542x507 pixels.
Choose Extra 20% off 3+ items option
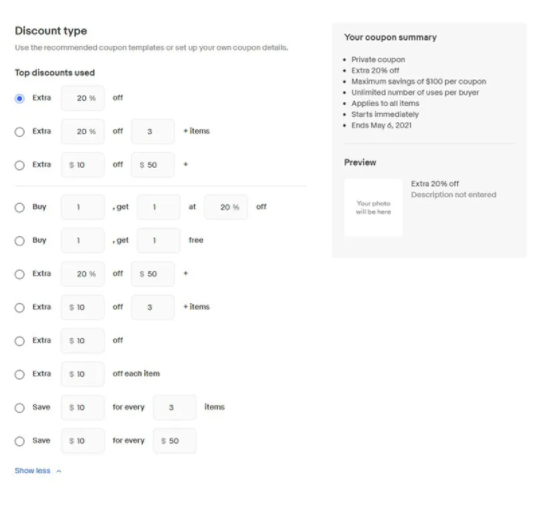20,132
